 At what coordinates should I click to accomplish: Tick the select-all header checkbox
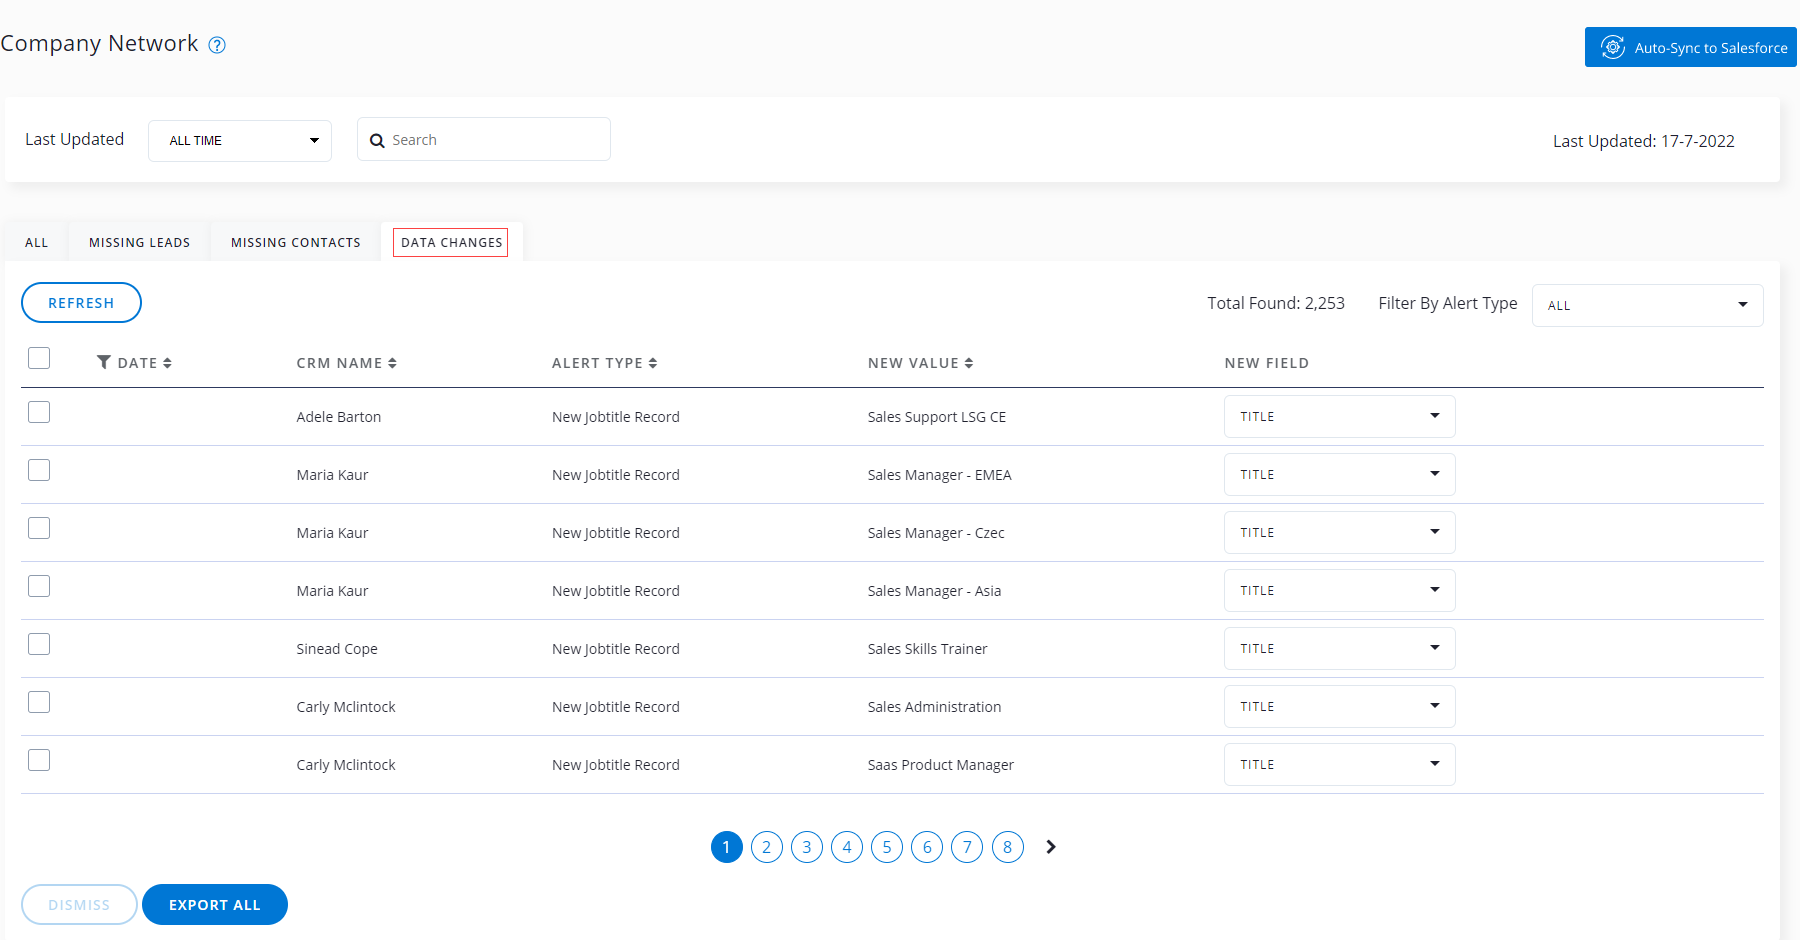39,358
